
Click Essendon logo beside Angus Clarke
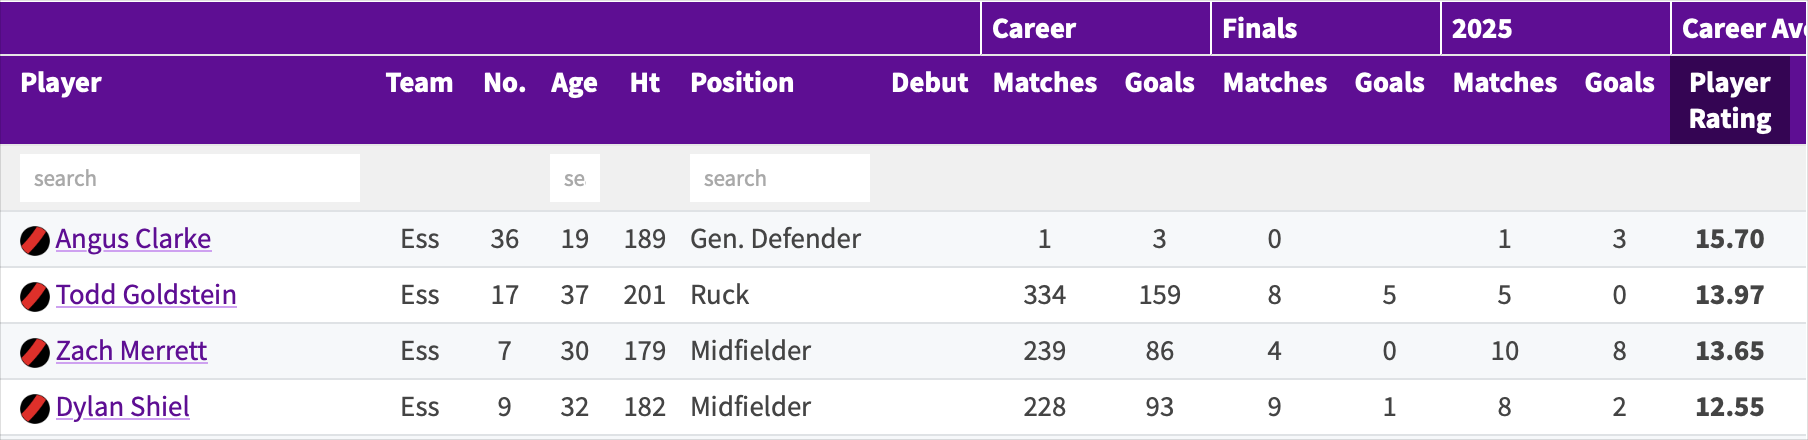point(35,241)
